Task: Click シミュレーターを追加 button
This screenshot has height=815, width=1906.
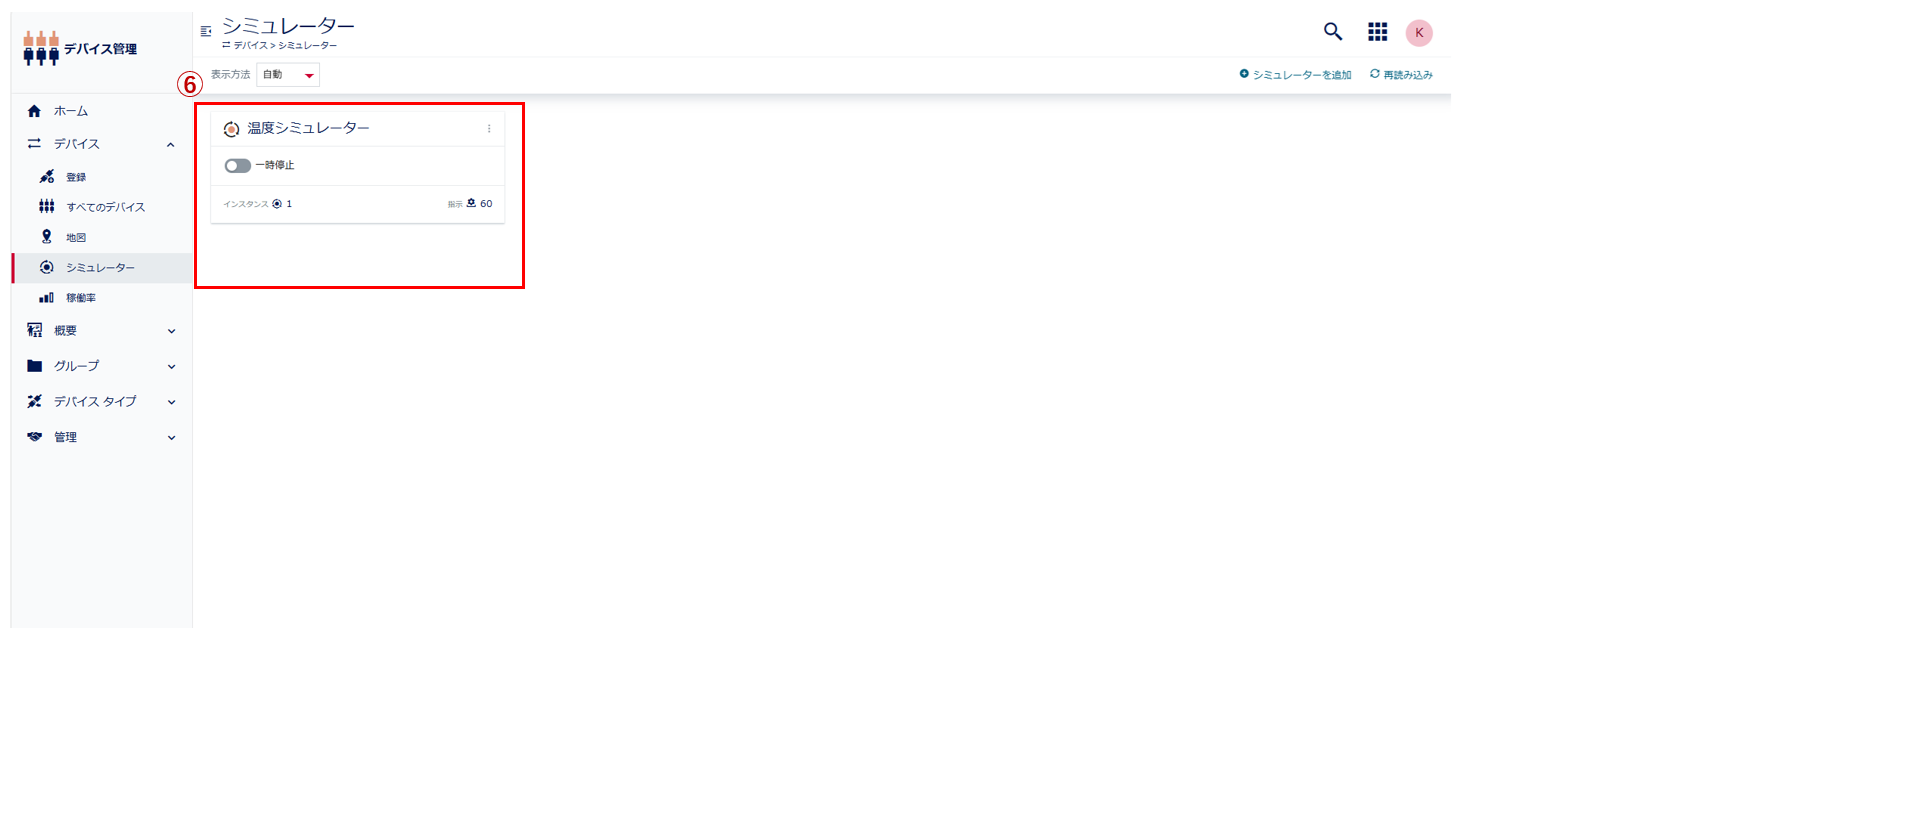Action: [1295, 75]
